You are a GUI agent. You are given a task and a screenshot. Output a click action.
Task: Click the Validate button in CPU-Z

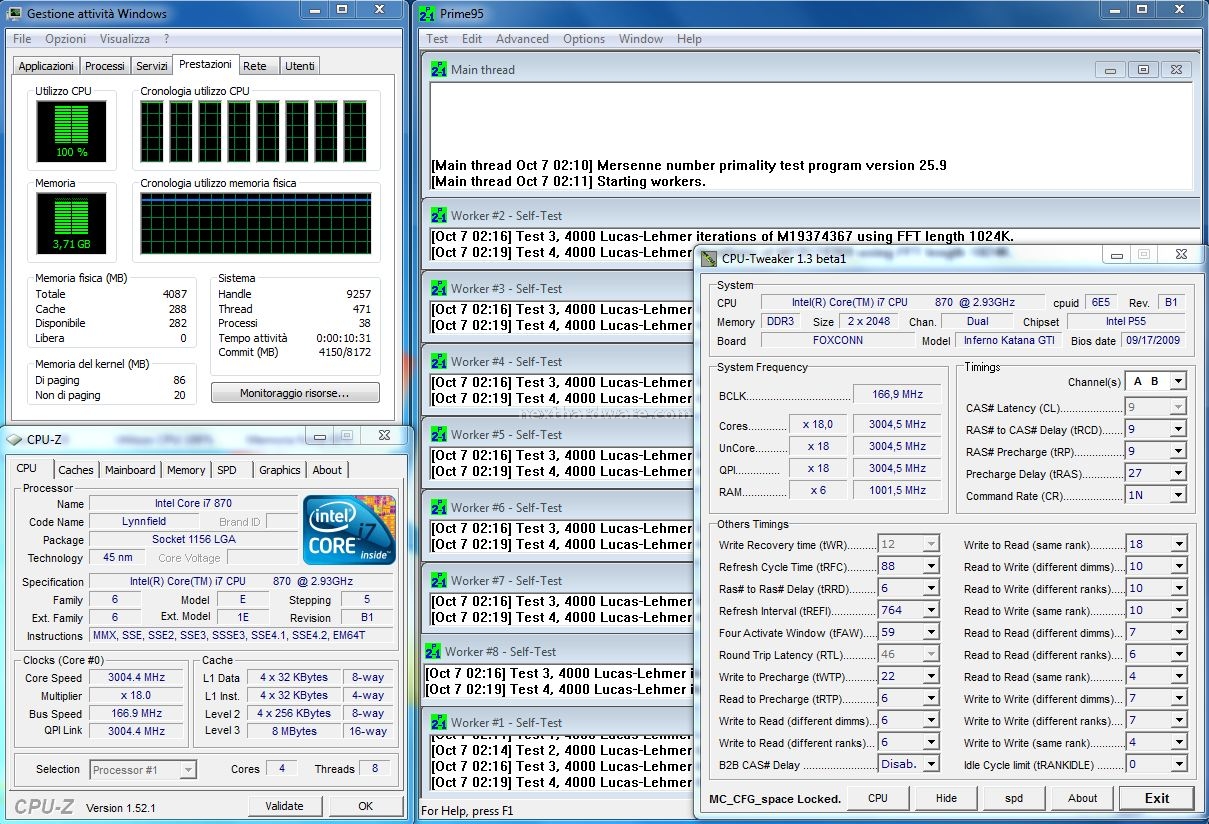coord(285,806)
